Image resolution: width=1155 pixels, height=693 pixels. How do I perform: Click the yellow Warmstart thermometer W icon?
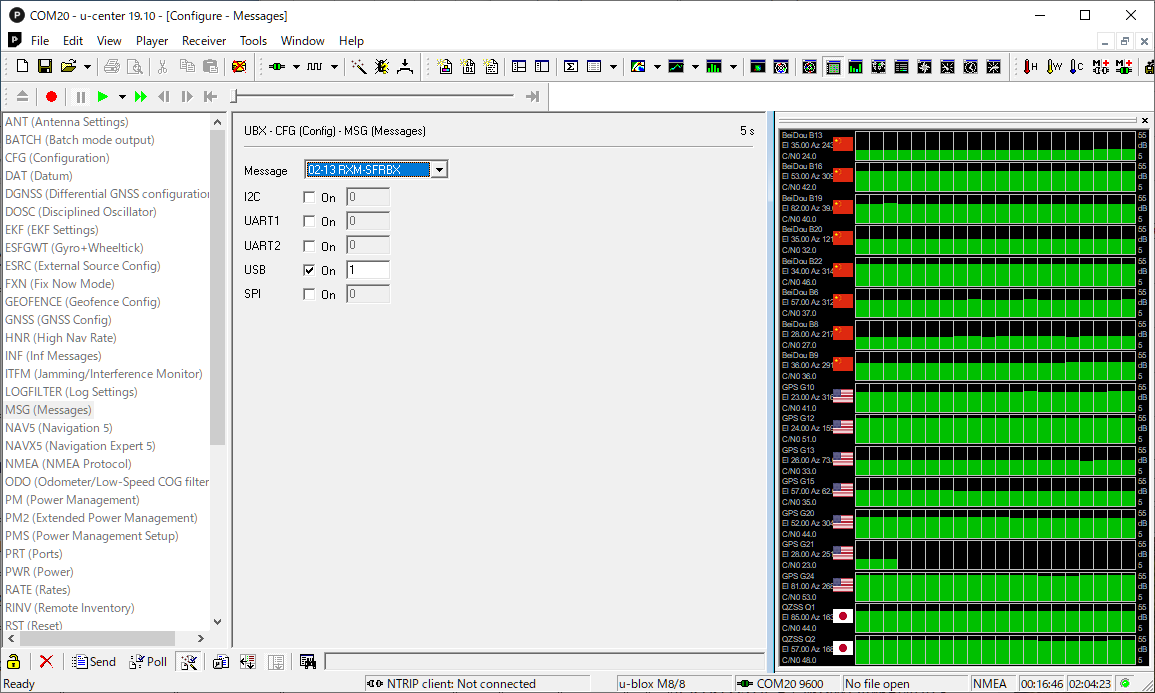click(1054, 66)
